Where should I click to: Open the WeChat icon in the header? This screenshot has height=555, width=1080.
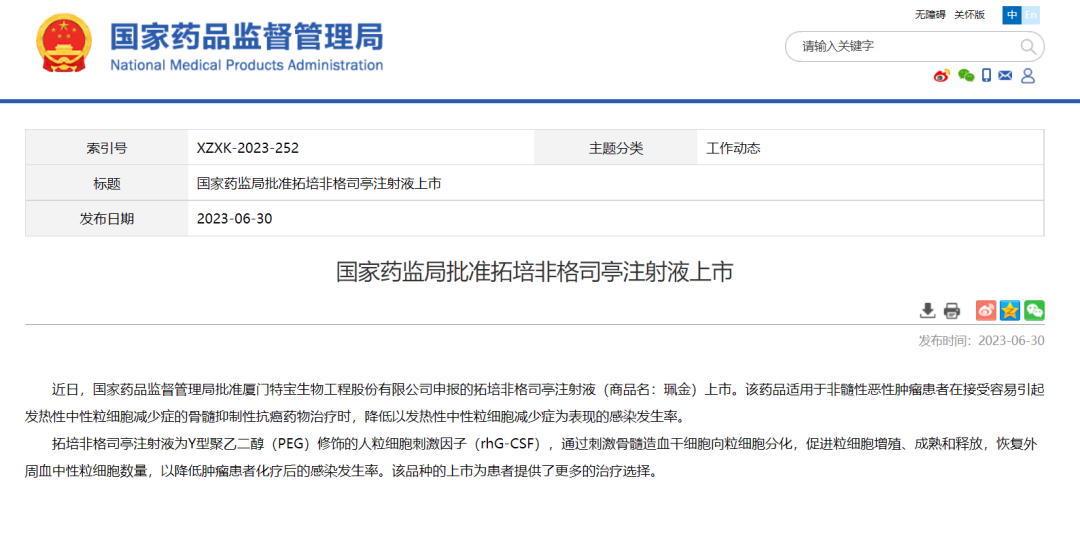(966, 76)
